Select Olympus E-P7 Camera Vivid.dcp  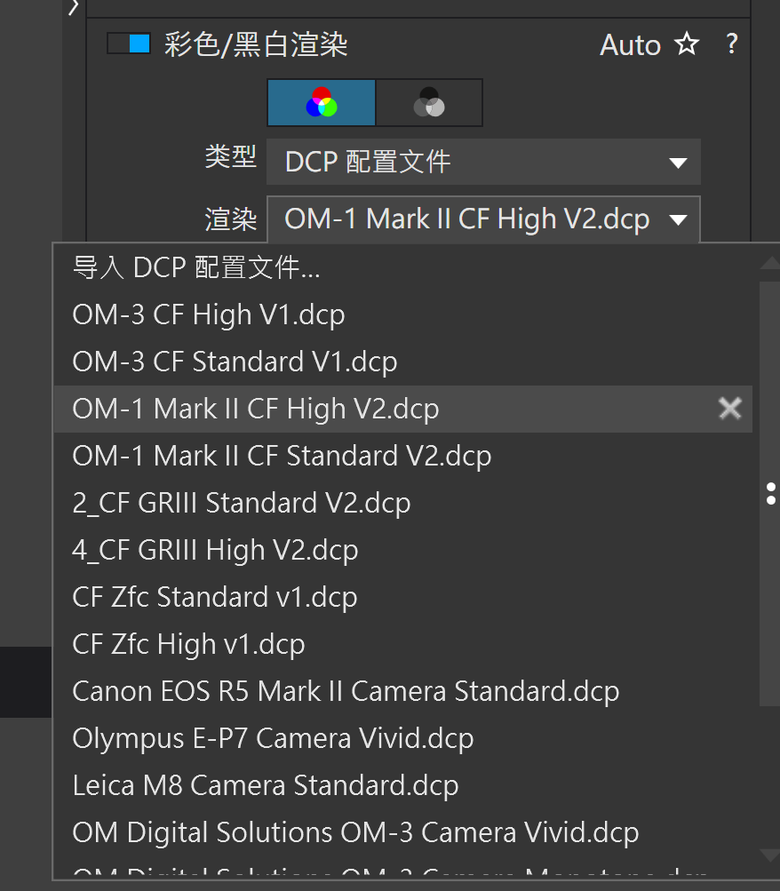point(403,739)
